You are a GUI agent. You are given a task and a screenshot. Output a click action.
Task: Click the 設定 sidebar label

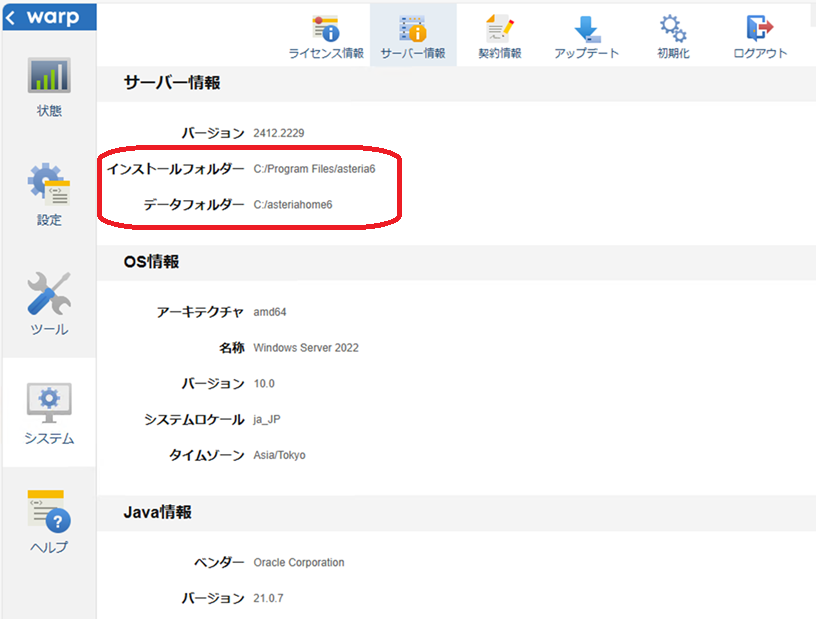coord(49,220)
